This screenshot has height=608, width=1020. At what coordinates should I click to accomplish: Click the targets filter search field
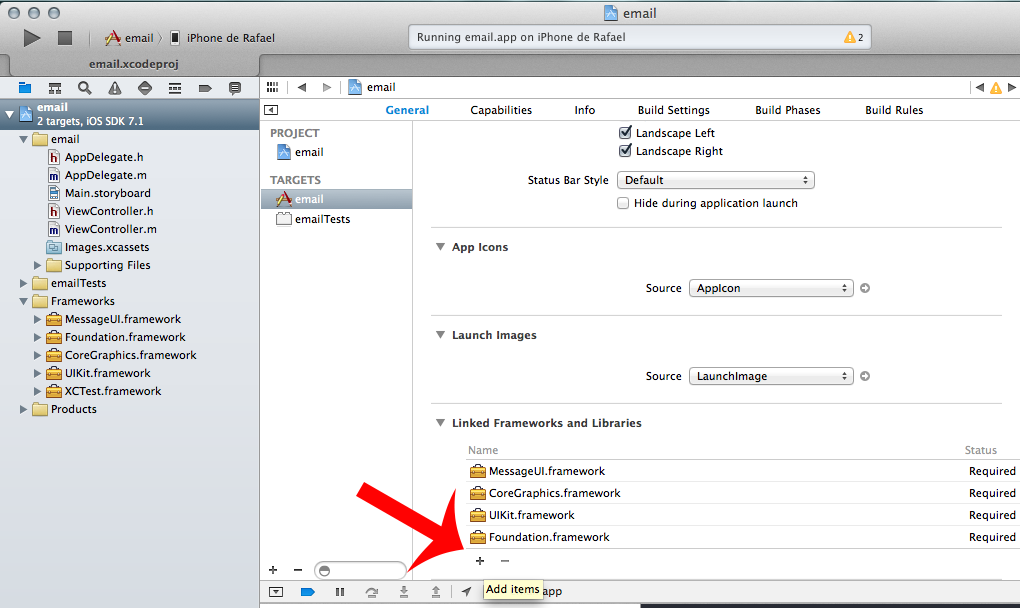pos(362,570)
